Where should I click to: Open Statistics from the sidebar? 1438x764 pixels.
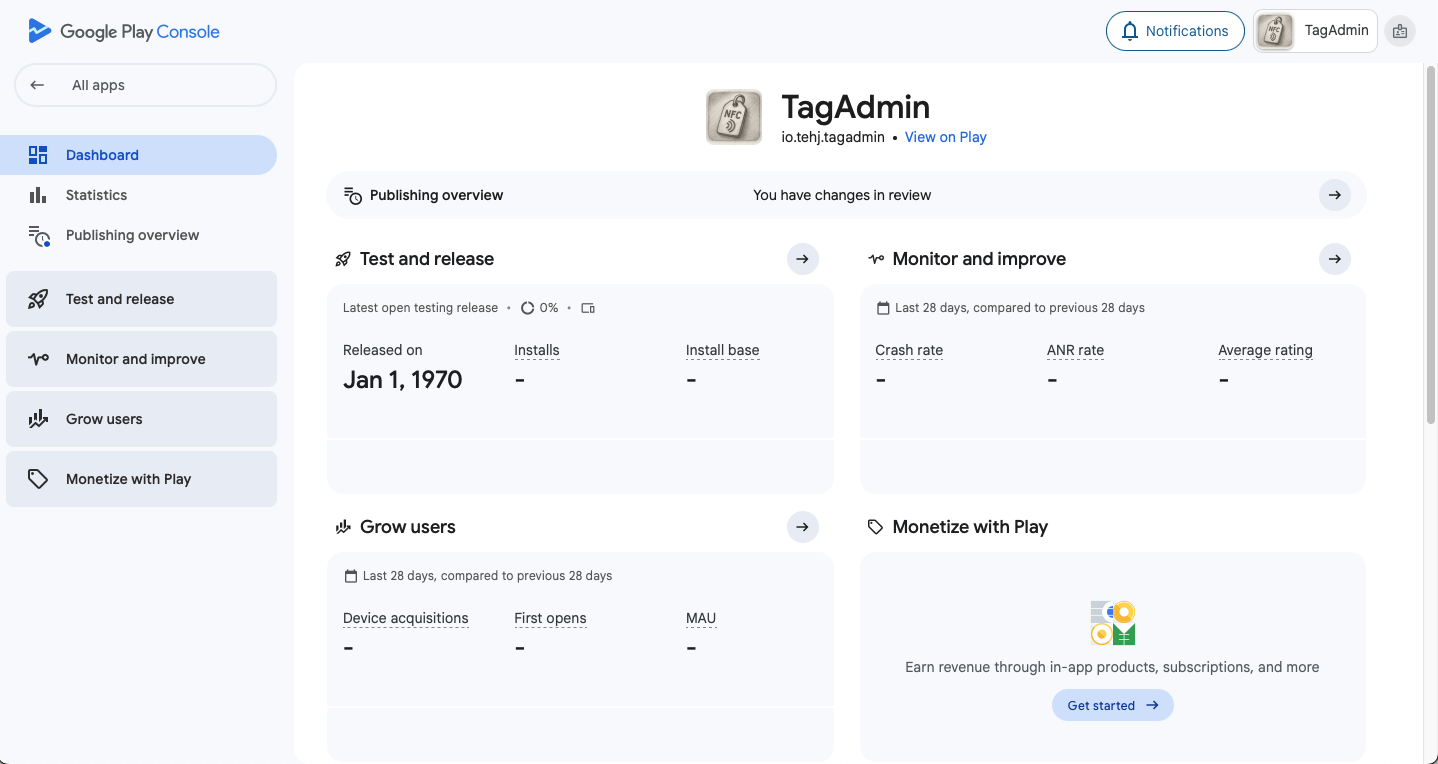tap(96, 195)
